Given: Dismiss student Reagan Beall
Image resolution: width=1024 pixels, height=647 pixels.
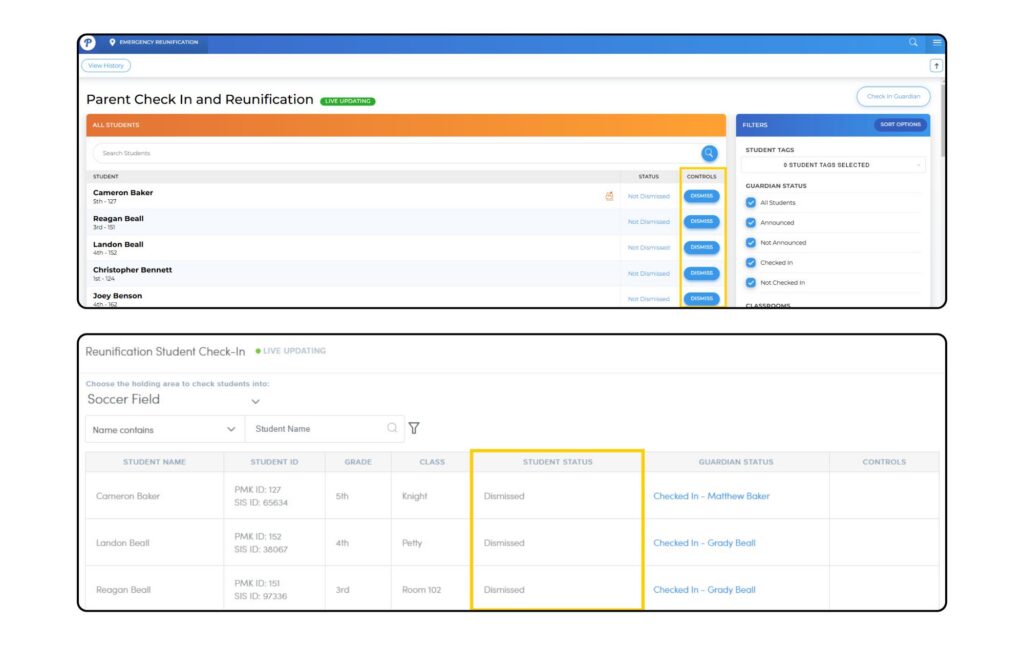Looking at the screenshot, I should click(701, 222).
